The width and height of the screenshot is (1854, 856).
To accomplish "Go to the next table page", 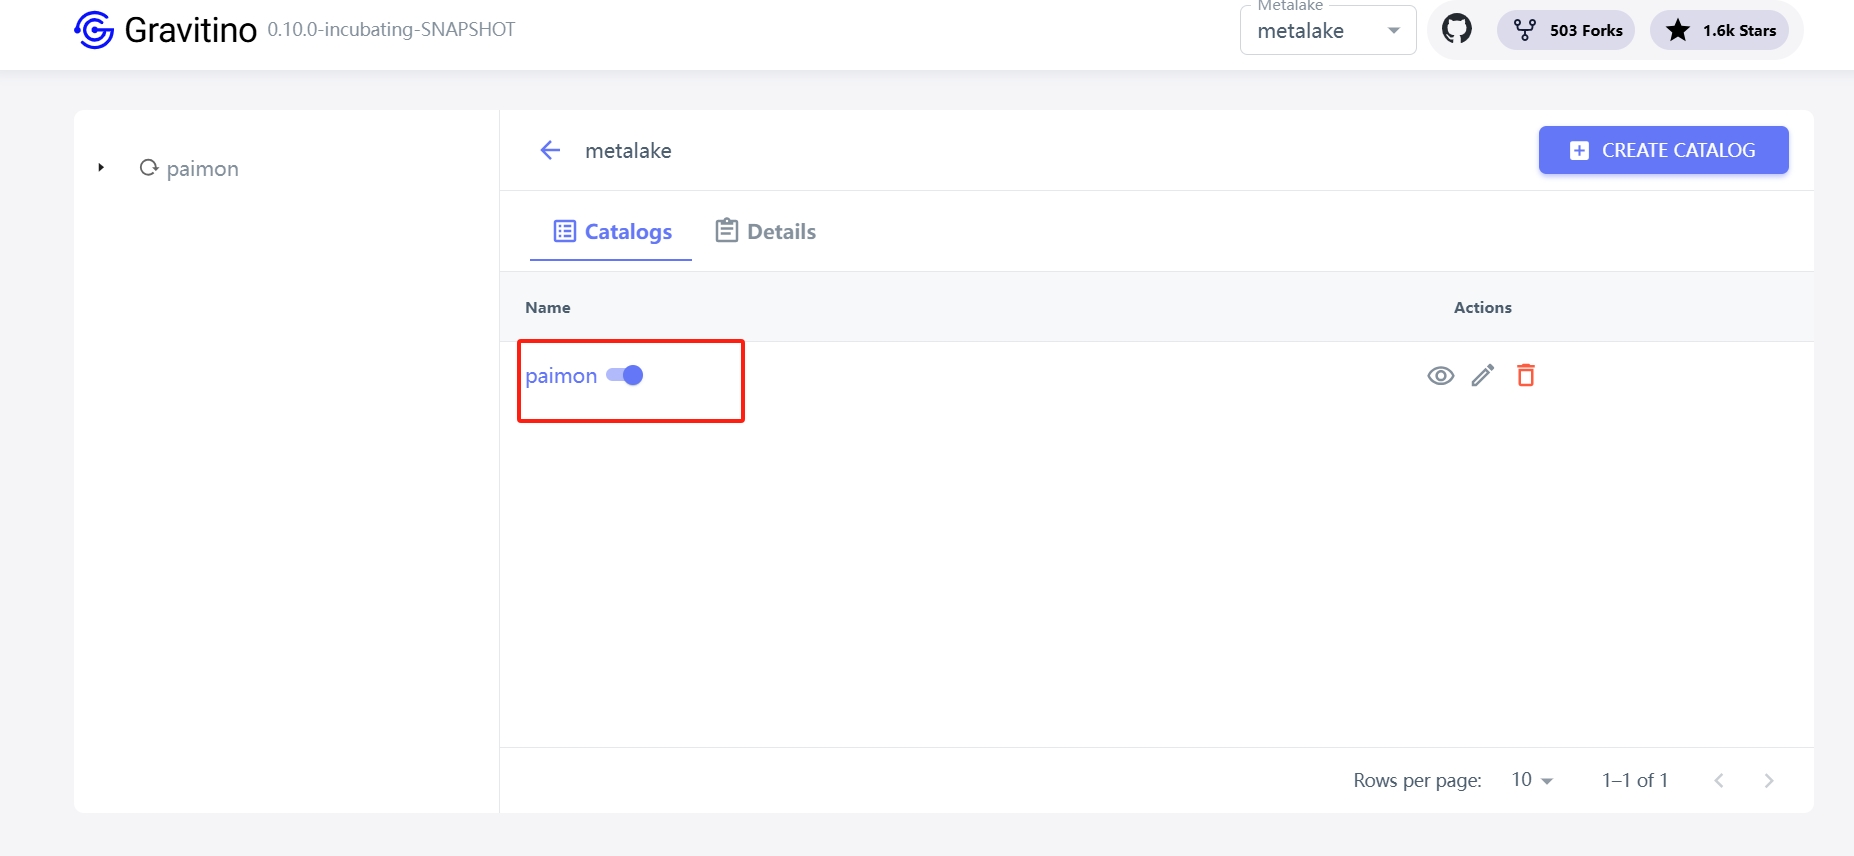I will 1768,780.
